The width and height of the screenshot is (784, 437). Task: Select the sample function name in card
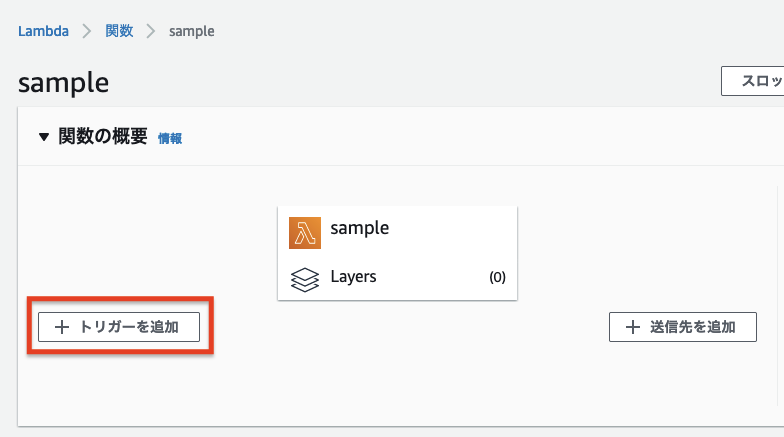click(359, 228)
